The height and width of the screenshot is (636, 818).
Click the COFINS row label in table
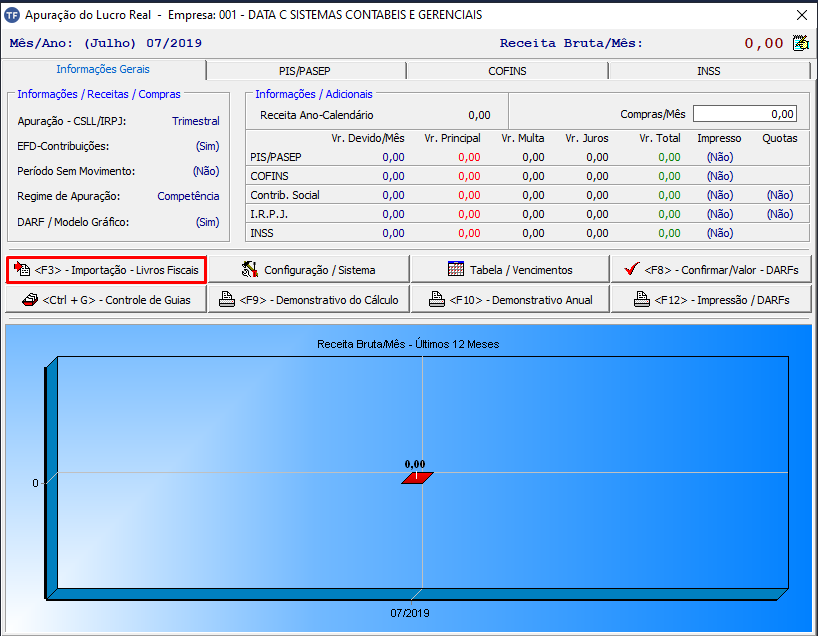pos(269,176)
